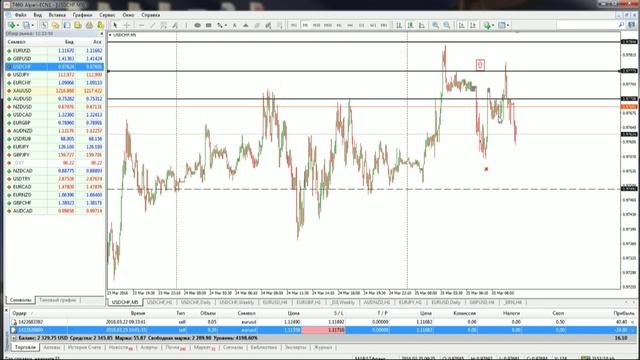
Task: Switch to the USDCHF,Daily chart tab
Action: pyautogui.click(x=196, y=302)
